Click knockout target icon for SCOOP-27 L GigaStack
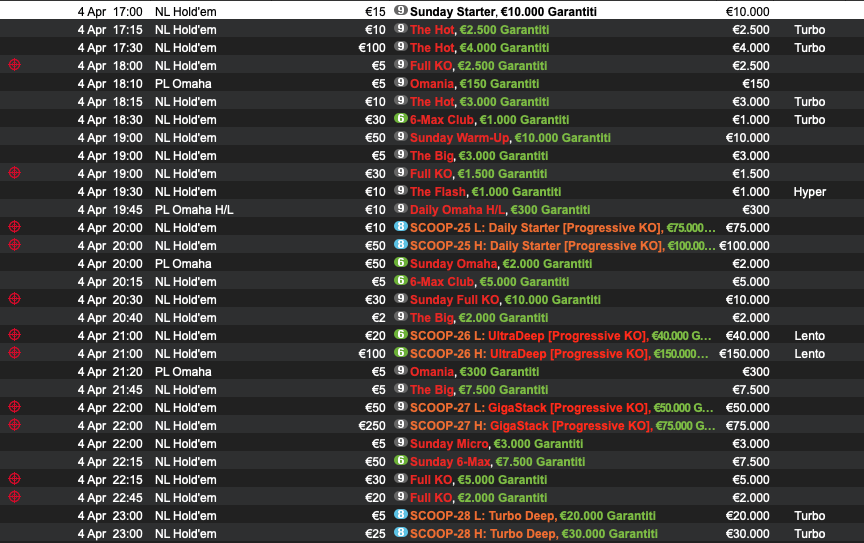Viewport: 864px width, 543px height. tap(15, 407)
